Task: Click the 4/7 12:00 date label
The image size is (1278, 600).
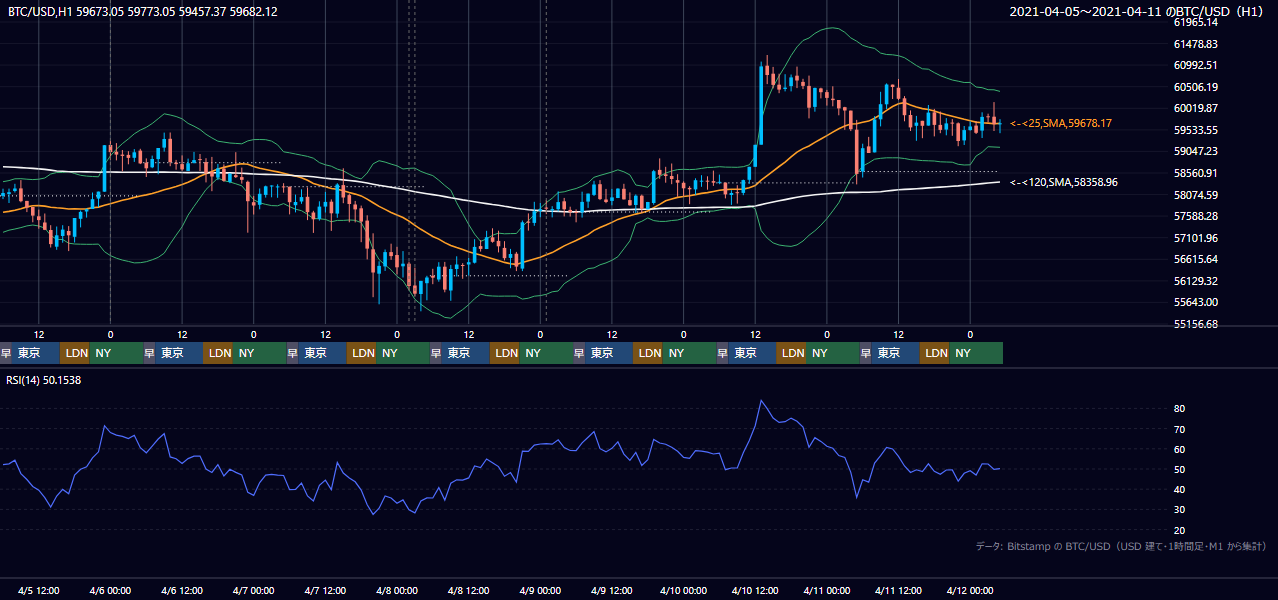Action: (325, 590)
